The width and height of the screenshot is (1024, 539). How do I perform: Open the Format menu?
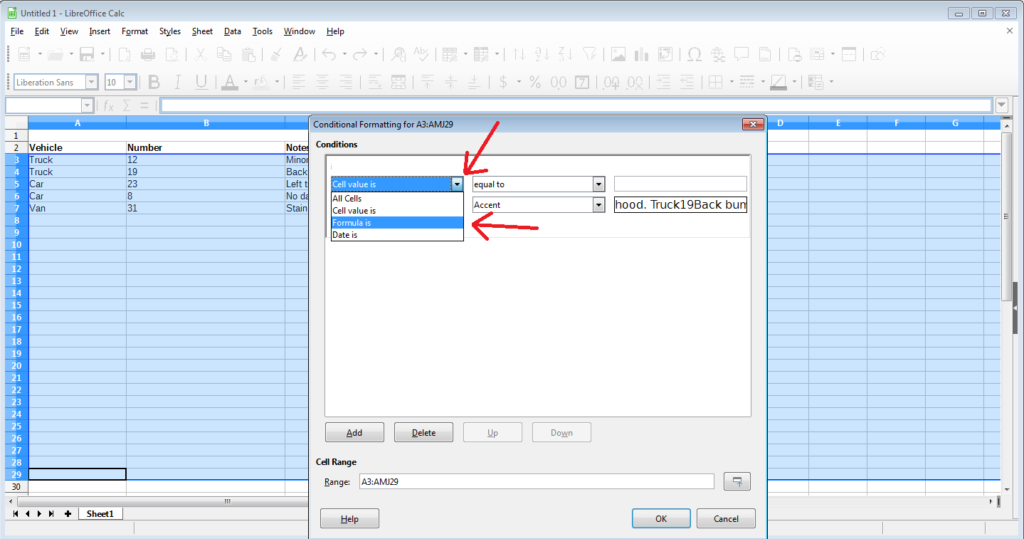click(x=134, y=31)
